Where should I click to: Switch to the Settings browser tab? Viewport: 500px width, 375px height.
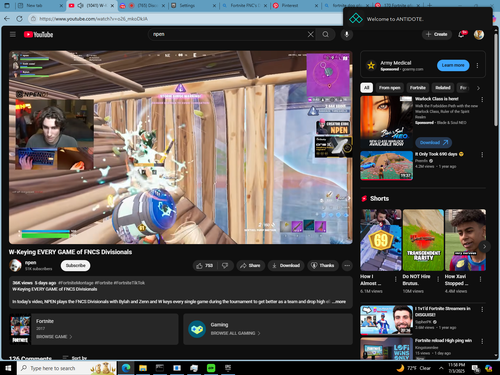point(192,6)
